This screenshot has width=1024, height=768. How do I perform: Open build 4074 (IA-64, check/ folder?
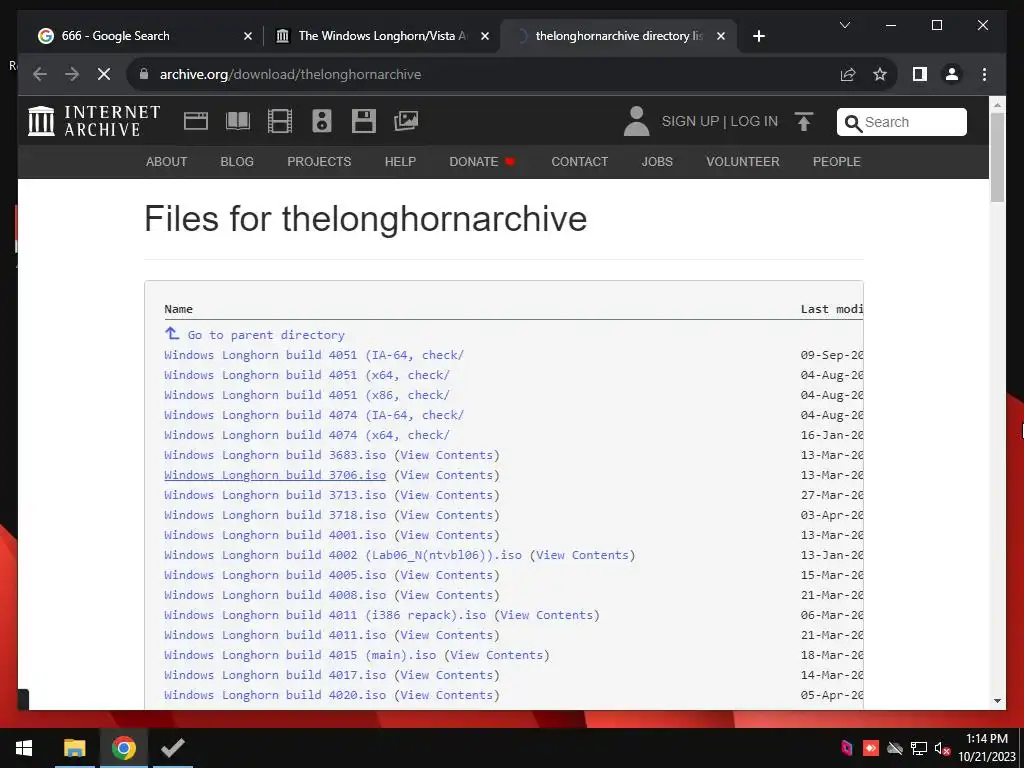click(x=314, y=415)
